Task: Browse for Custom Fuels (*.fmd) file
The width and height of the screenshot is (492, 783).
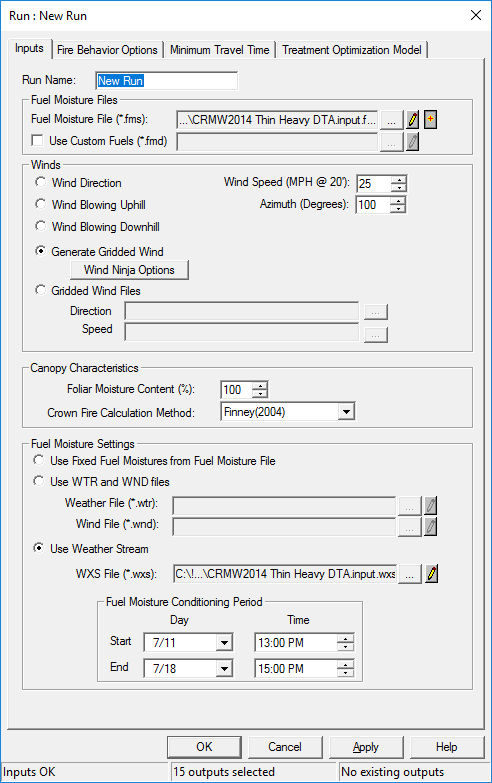Action: click(x=392, y=142)
